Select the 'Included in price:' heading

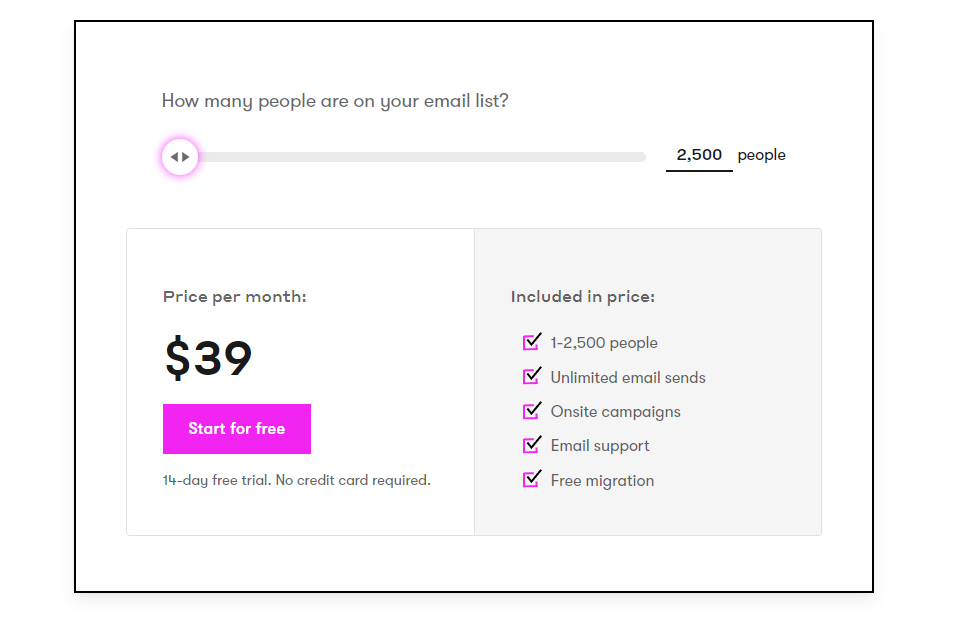(x=583, y=297)
